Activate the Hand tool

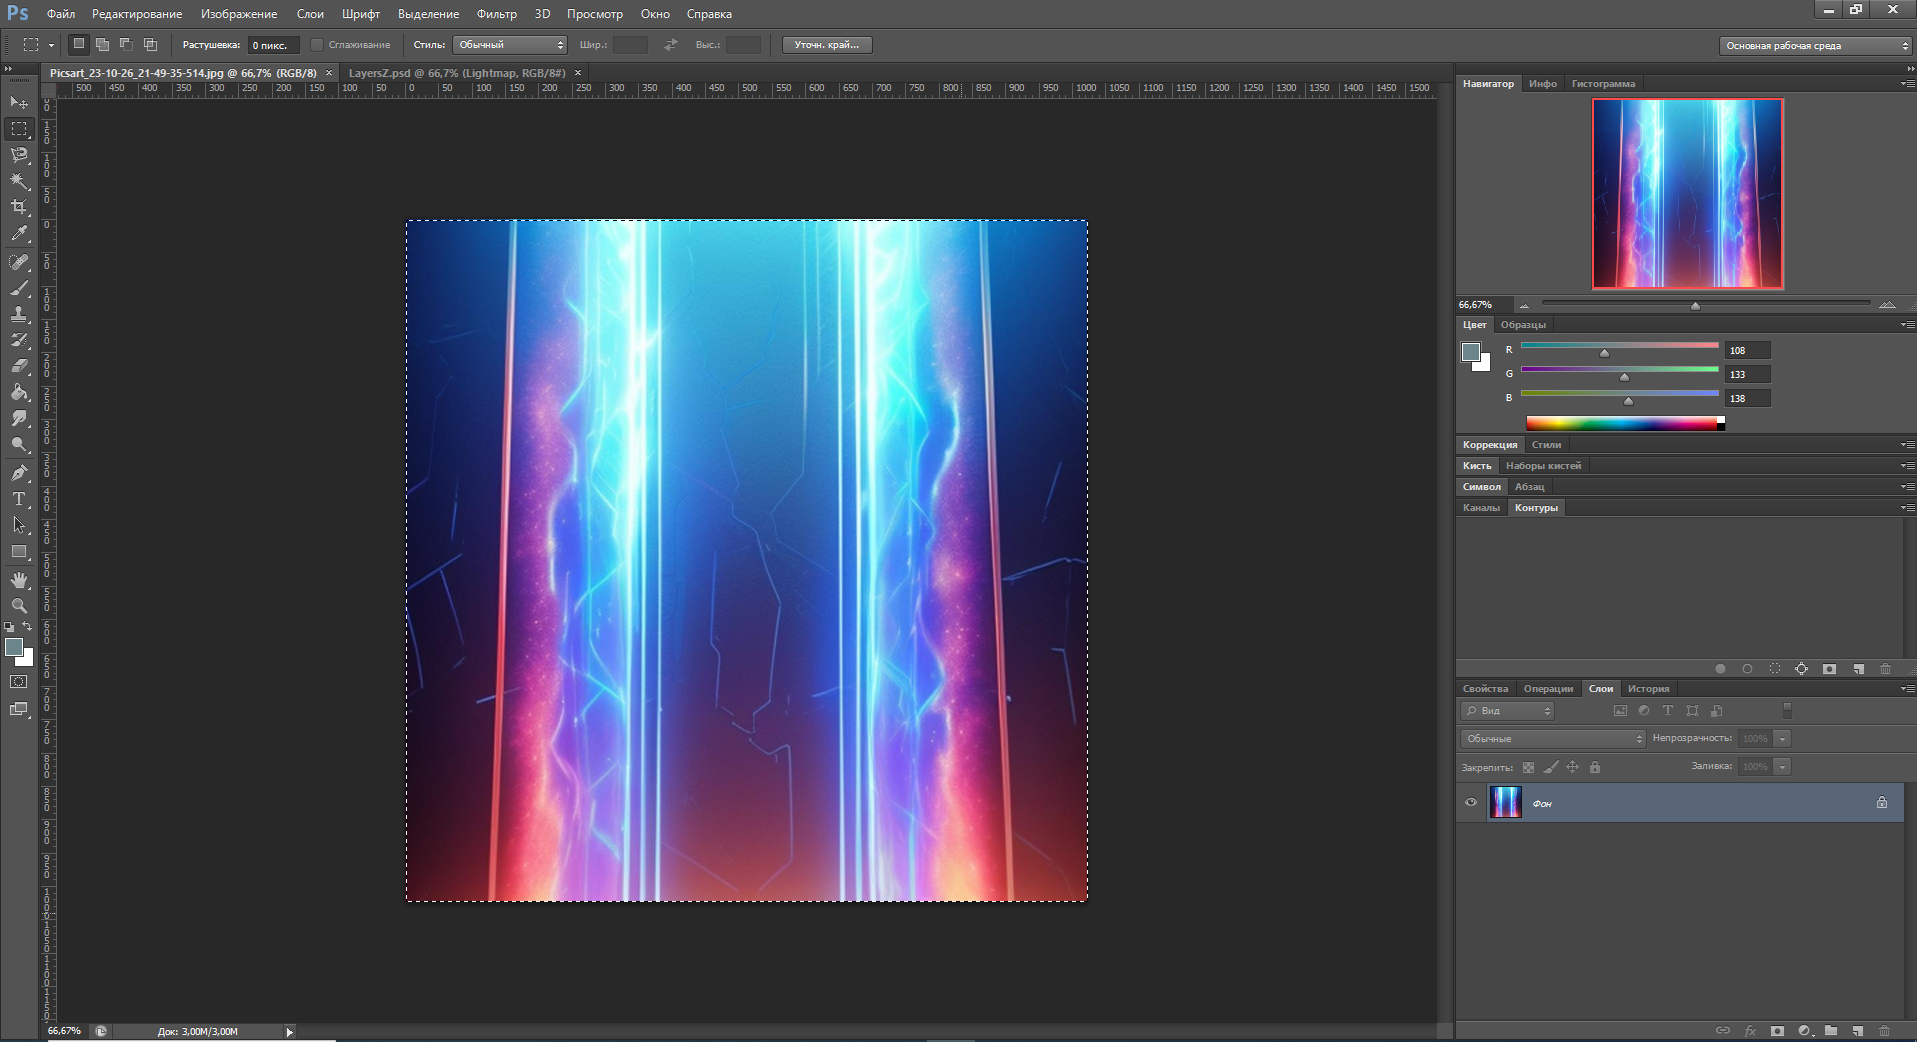19,580
